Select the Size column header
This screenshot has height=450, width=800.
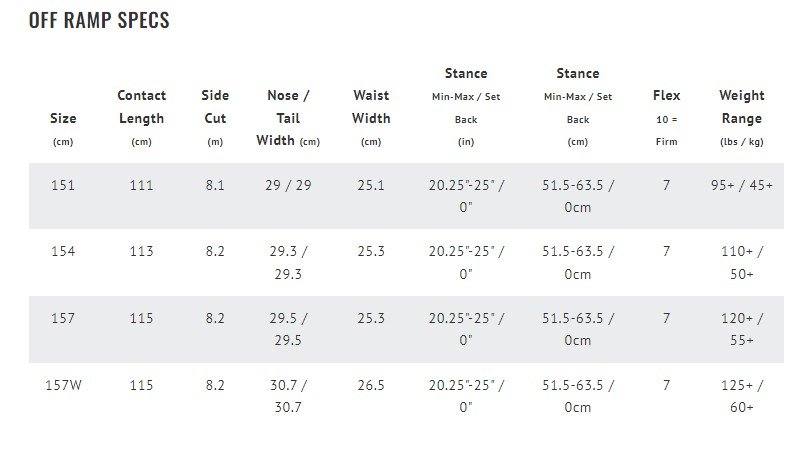pyautogui.click(x=63, y=118)
